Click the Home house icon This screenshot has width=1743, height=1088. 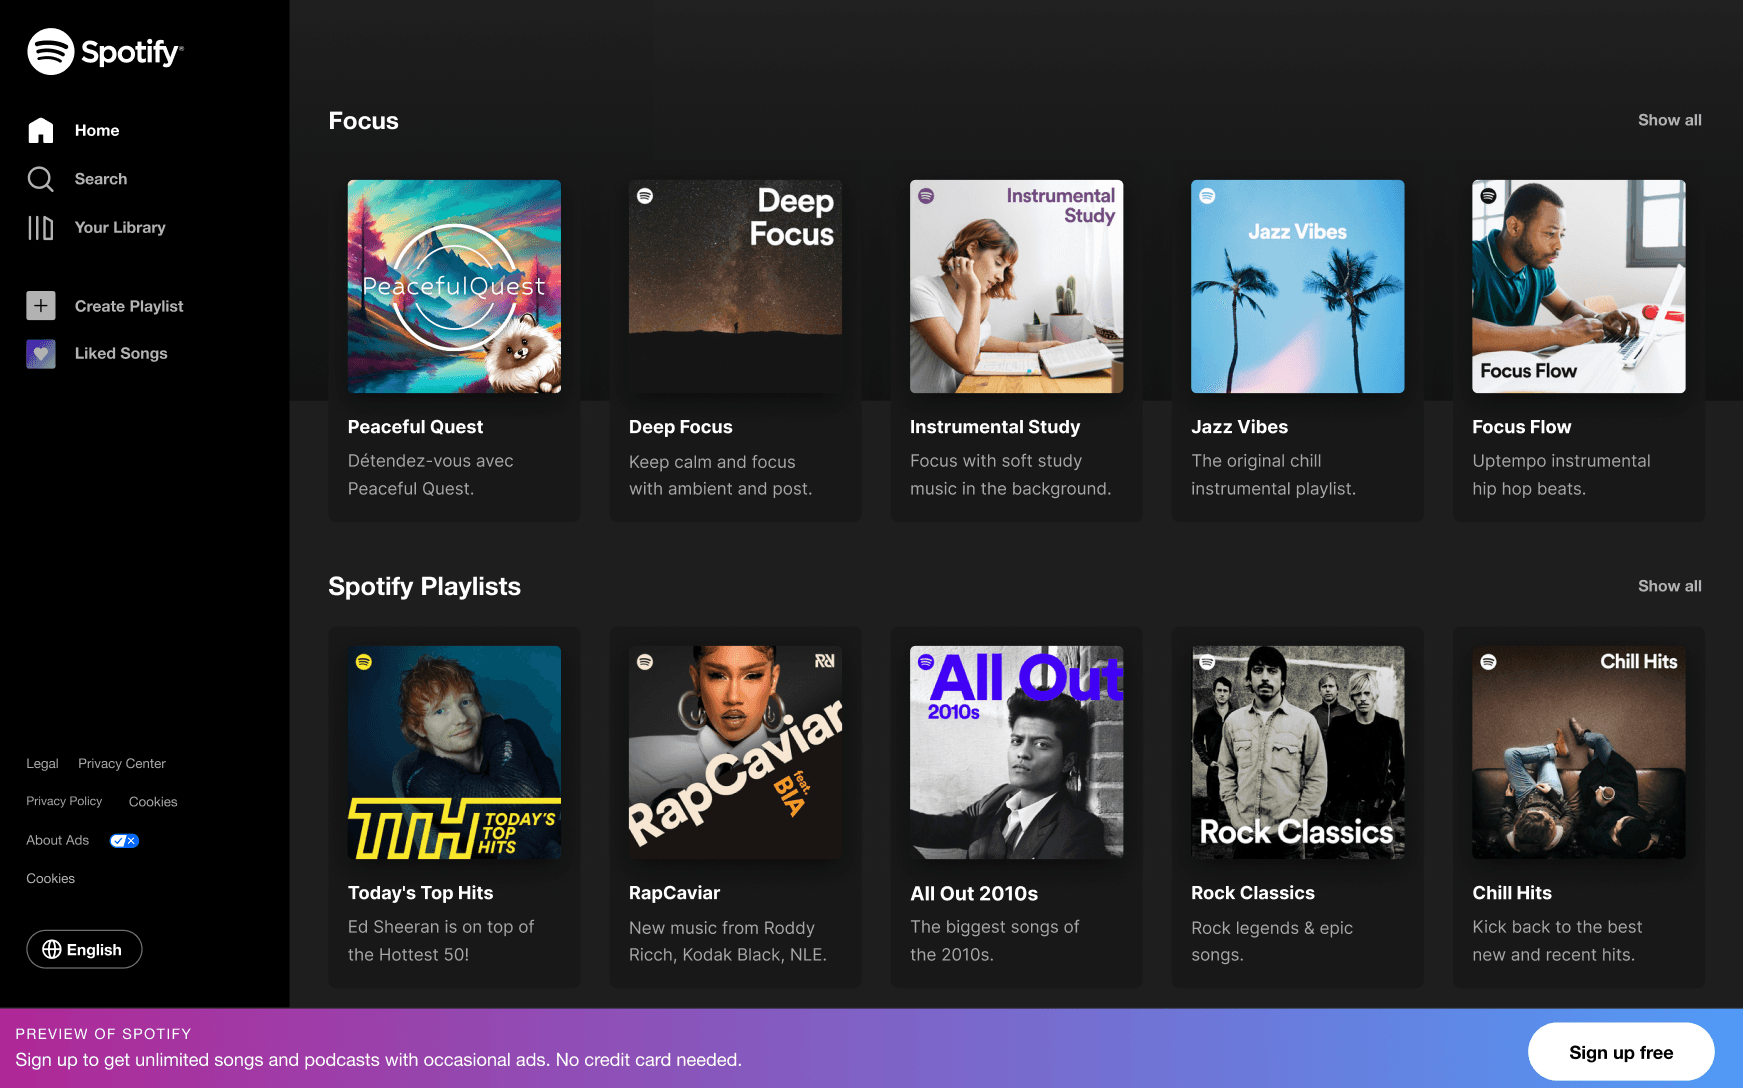pos(41,130)
